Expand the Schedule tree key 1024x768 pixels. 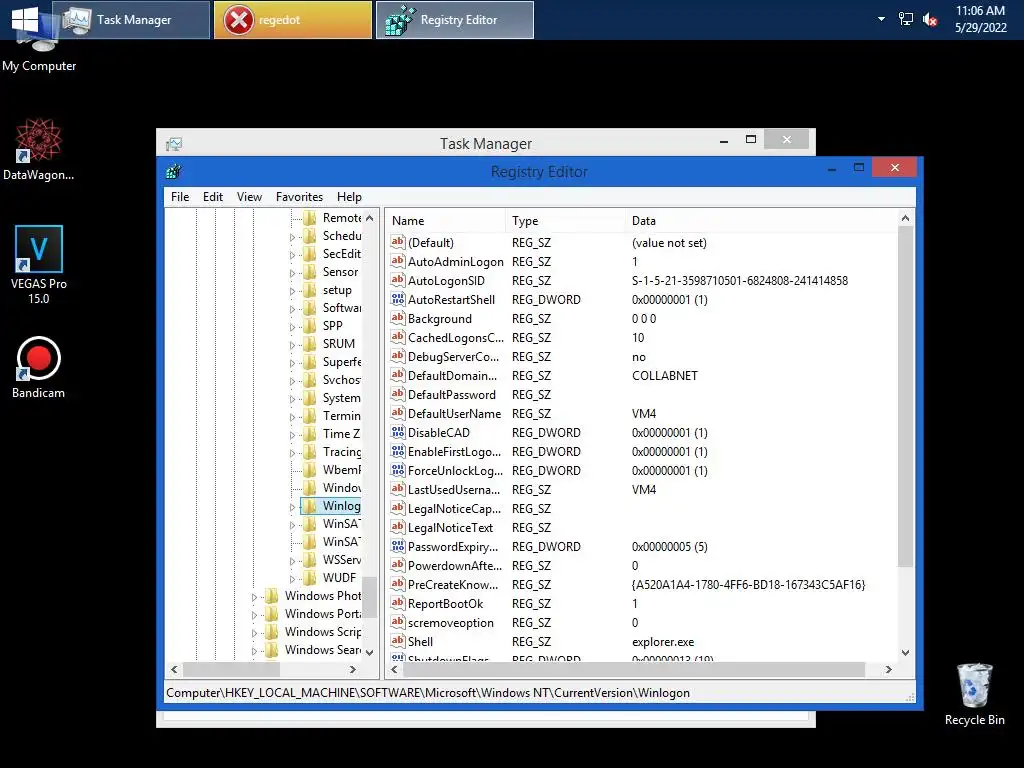tap(292, 236)
